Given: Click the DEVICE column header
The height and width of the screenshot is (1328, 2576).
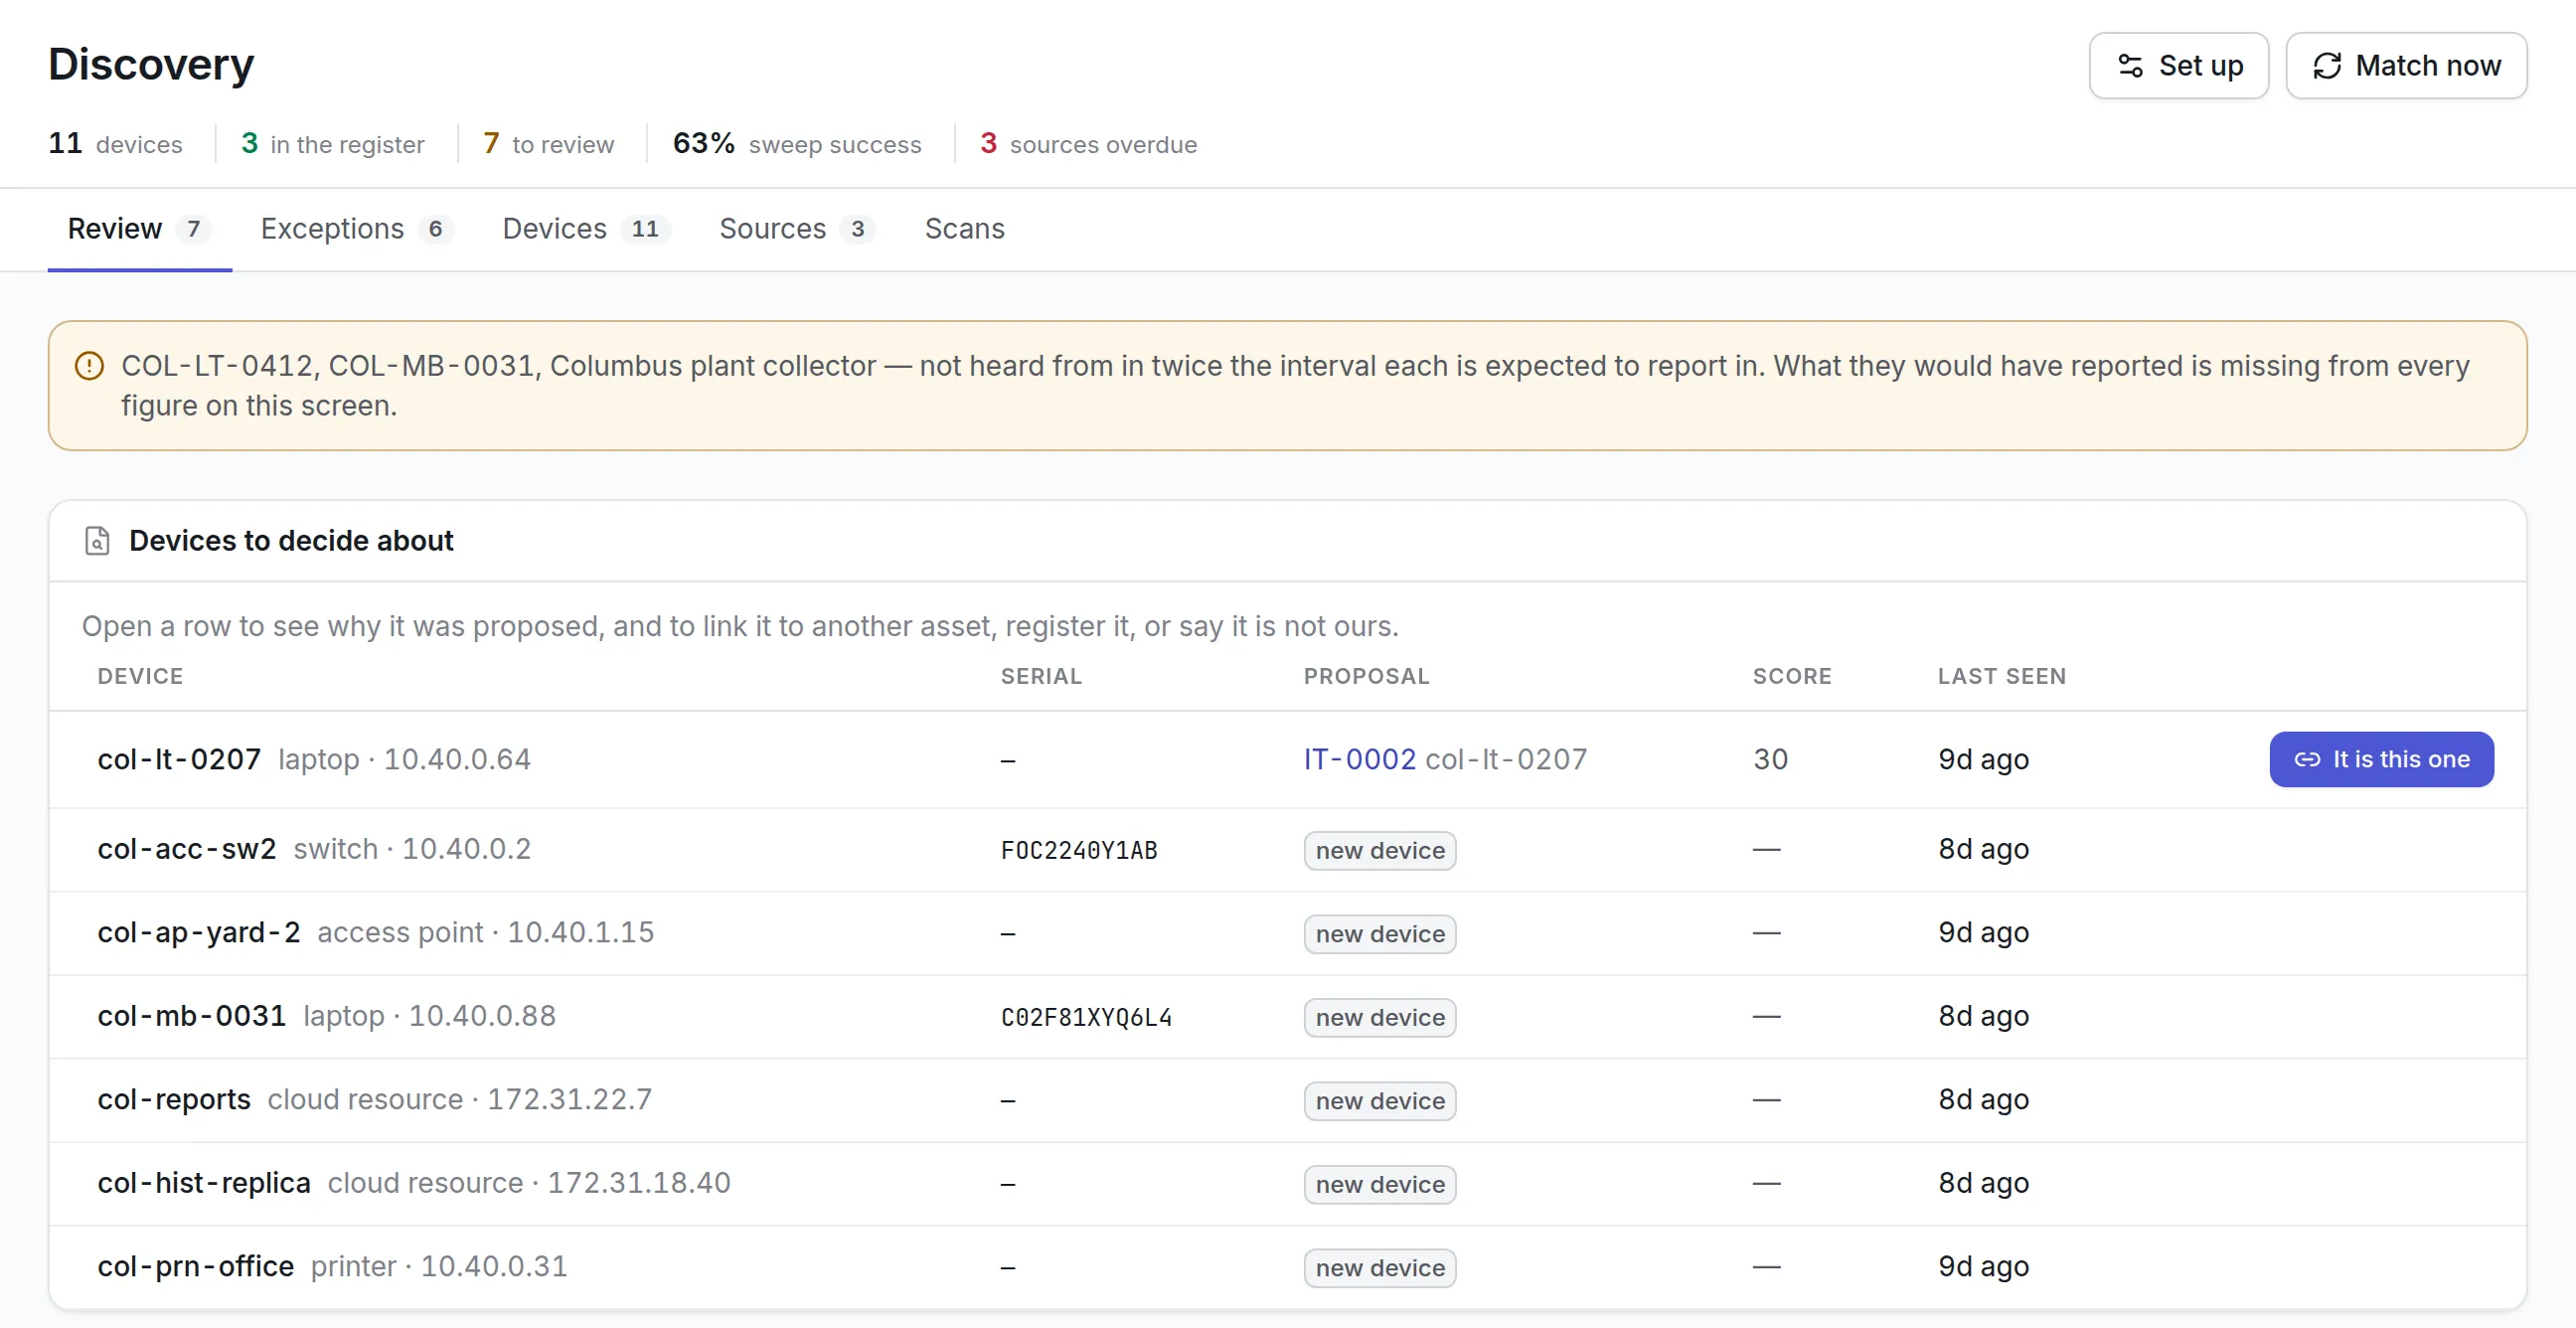Looking at the screenshot, I should [140, 677].
